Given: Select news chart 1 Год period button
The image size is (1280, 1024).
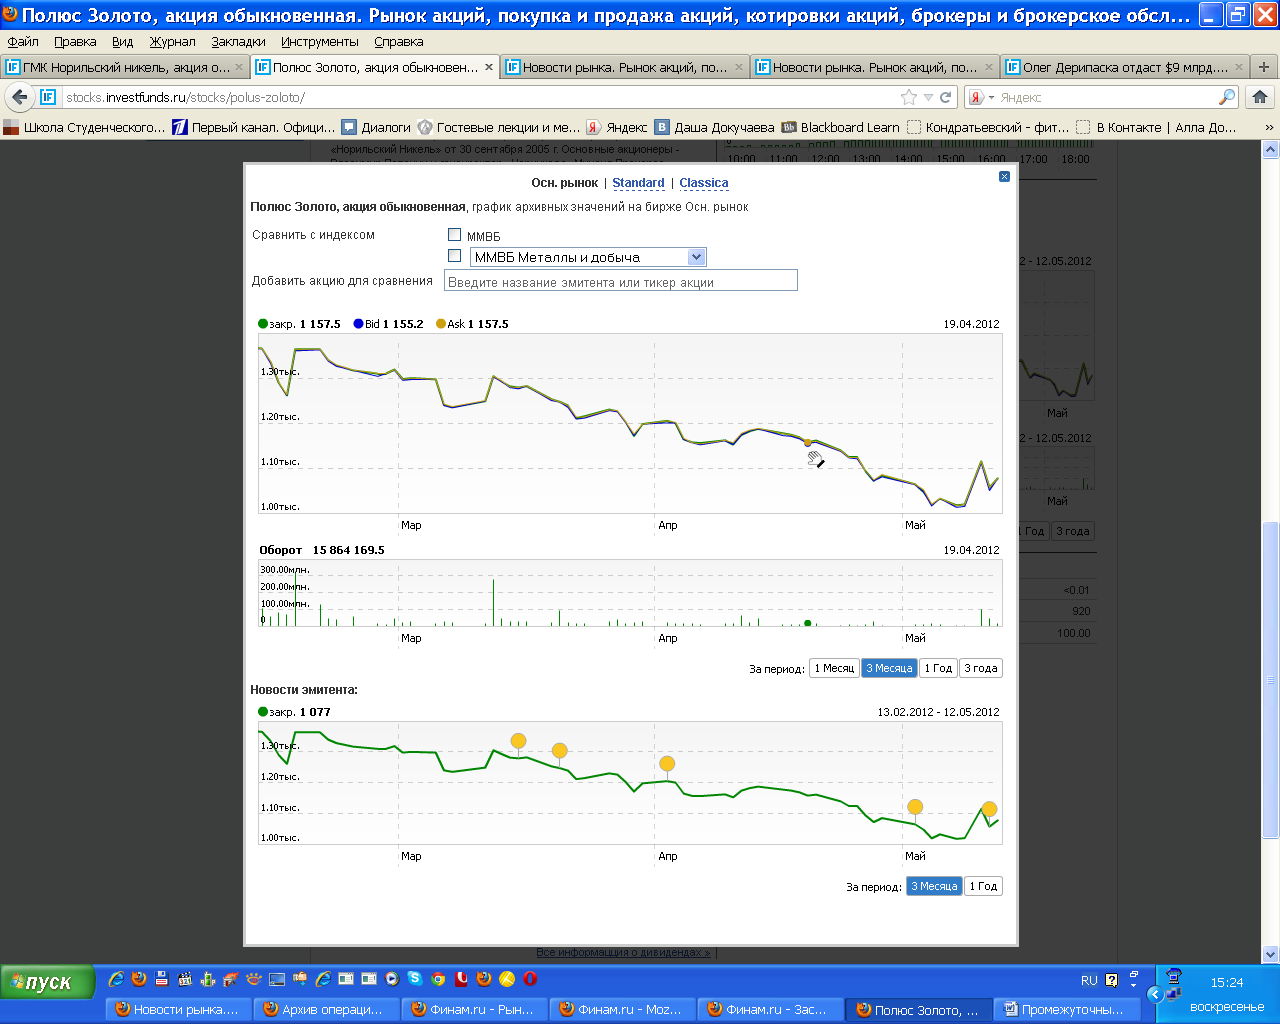Looking at the screenshot, I should point(983,886).
